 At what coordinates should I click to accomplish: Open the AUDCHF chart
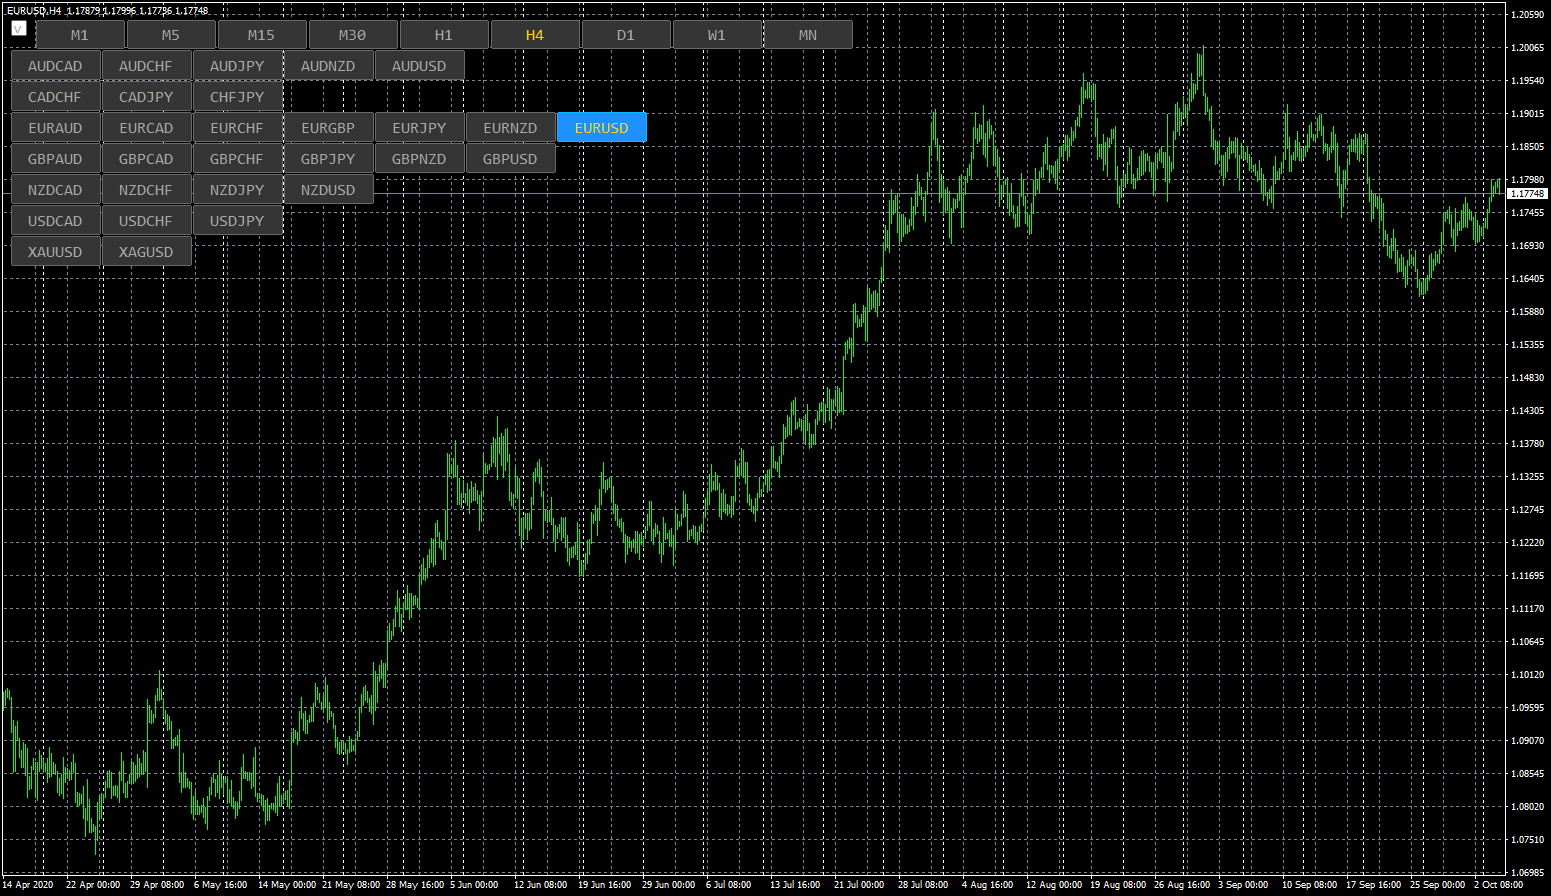[x=146, y=66]
